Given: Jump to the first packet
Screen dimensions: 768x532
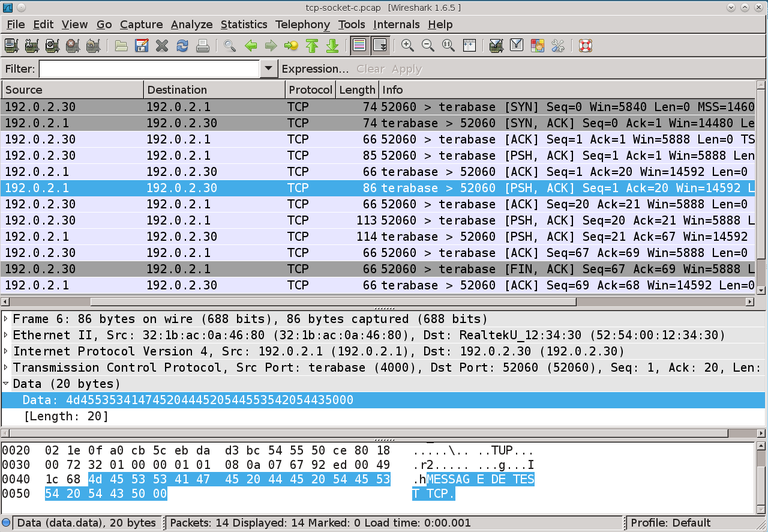Looking at the screenshot, I should click(x=312, y=46).
